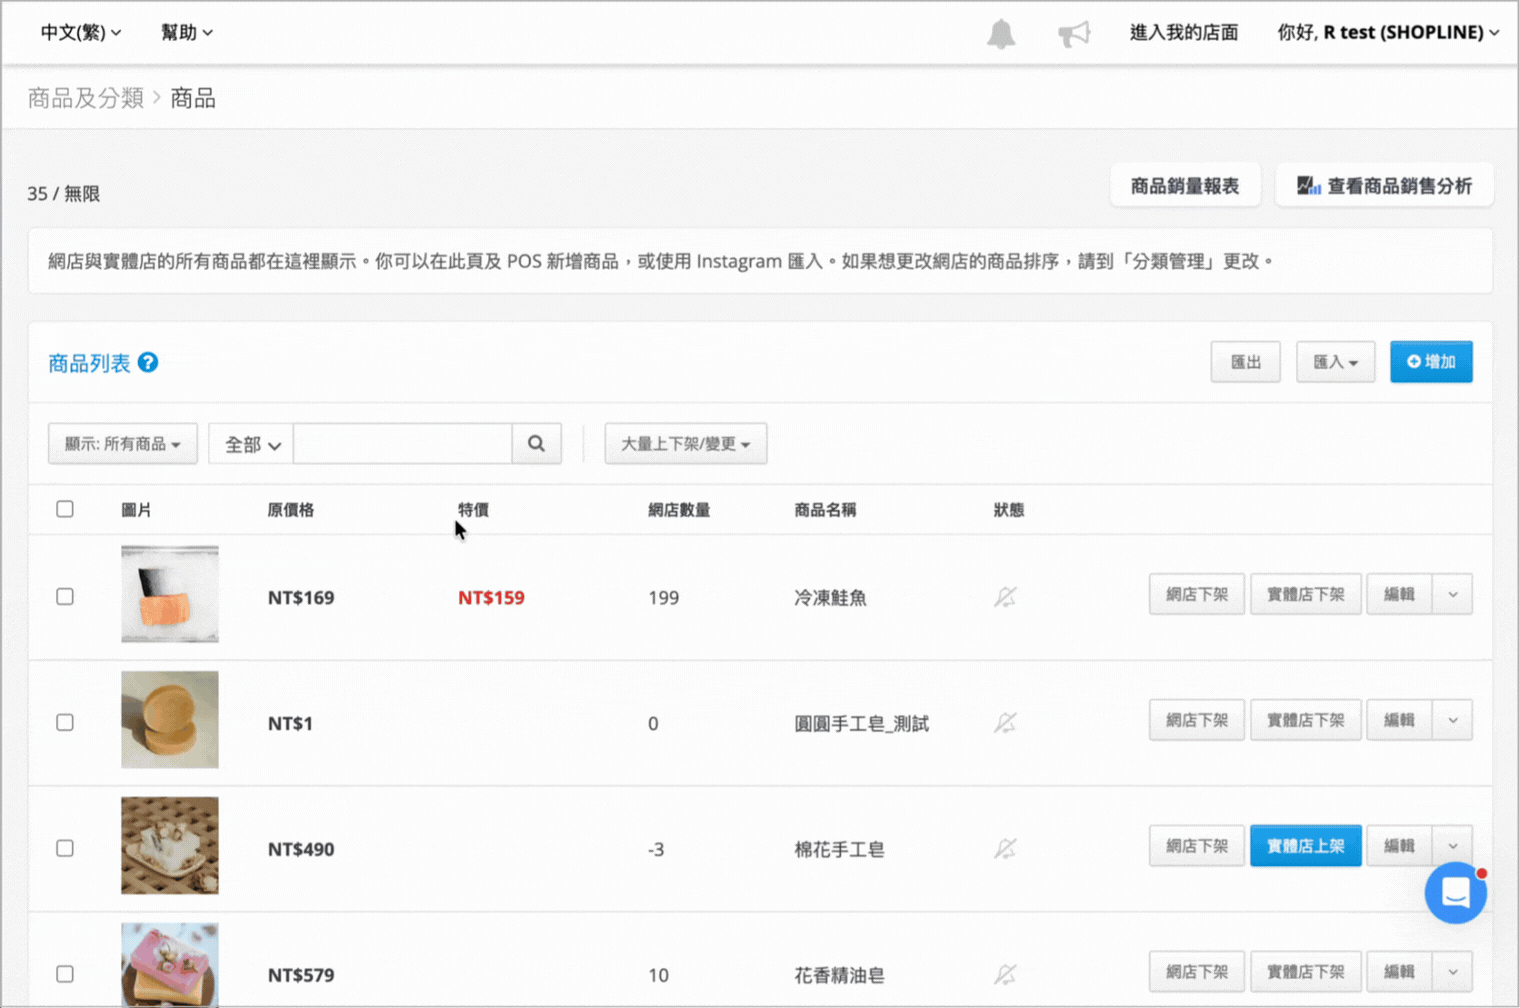The image size is (1520, 1008).
Task: Open the announcements megaphone icon
Action: (x=1074, y=34)
